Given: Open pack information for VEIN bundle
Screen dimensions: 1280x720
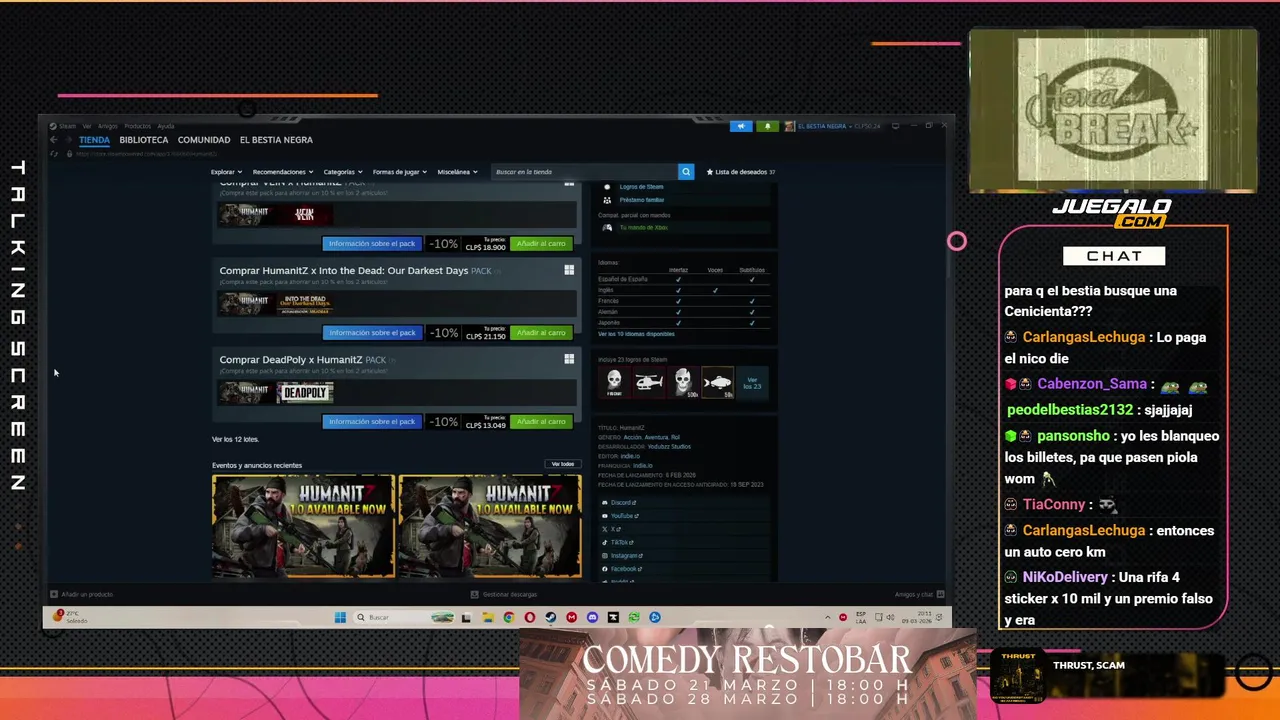Looking at the screenshot, I should (x=372, y=244).
